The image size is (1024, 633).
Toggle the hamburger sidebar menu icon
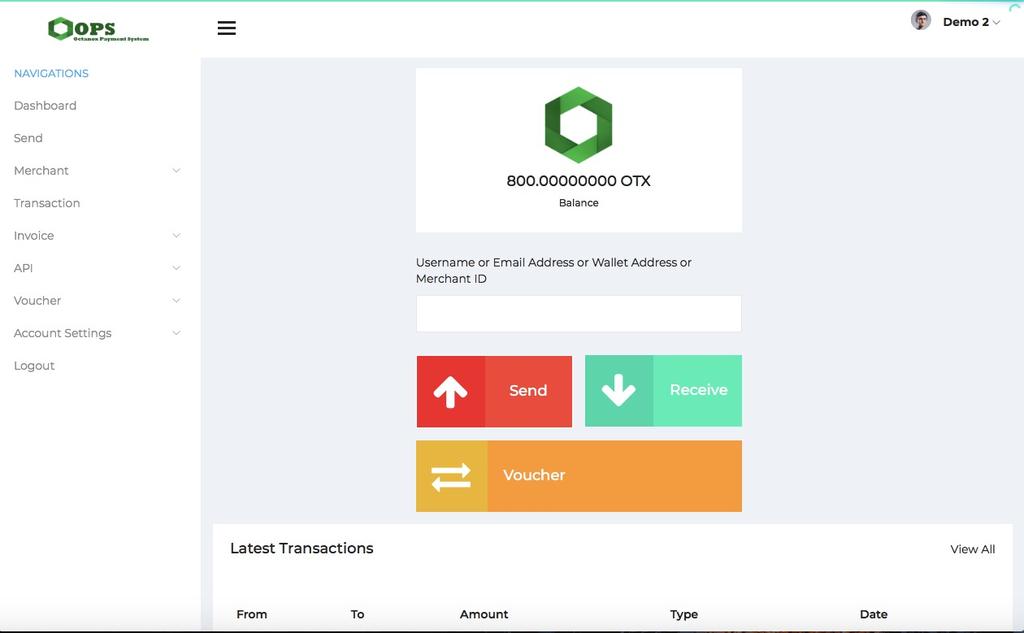tap(227, 28)
